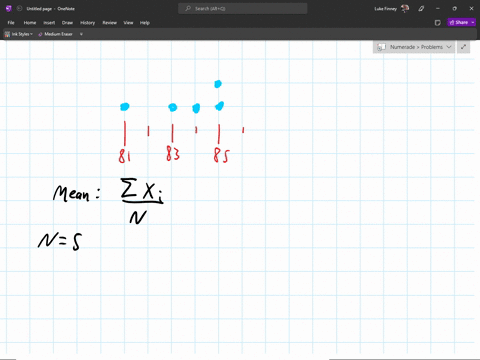The height and width of the screenshot is (360, 480).
Task: Open the sticky notes feed icon
Action: point(438,23)
